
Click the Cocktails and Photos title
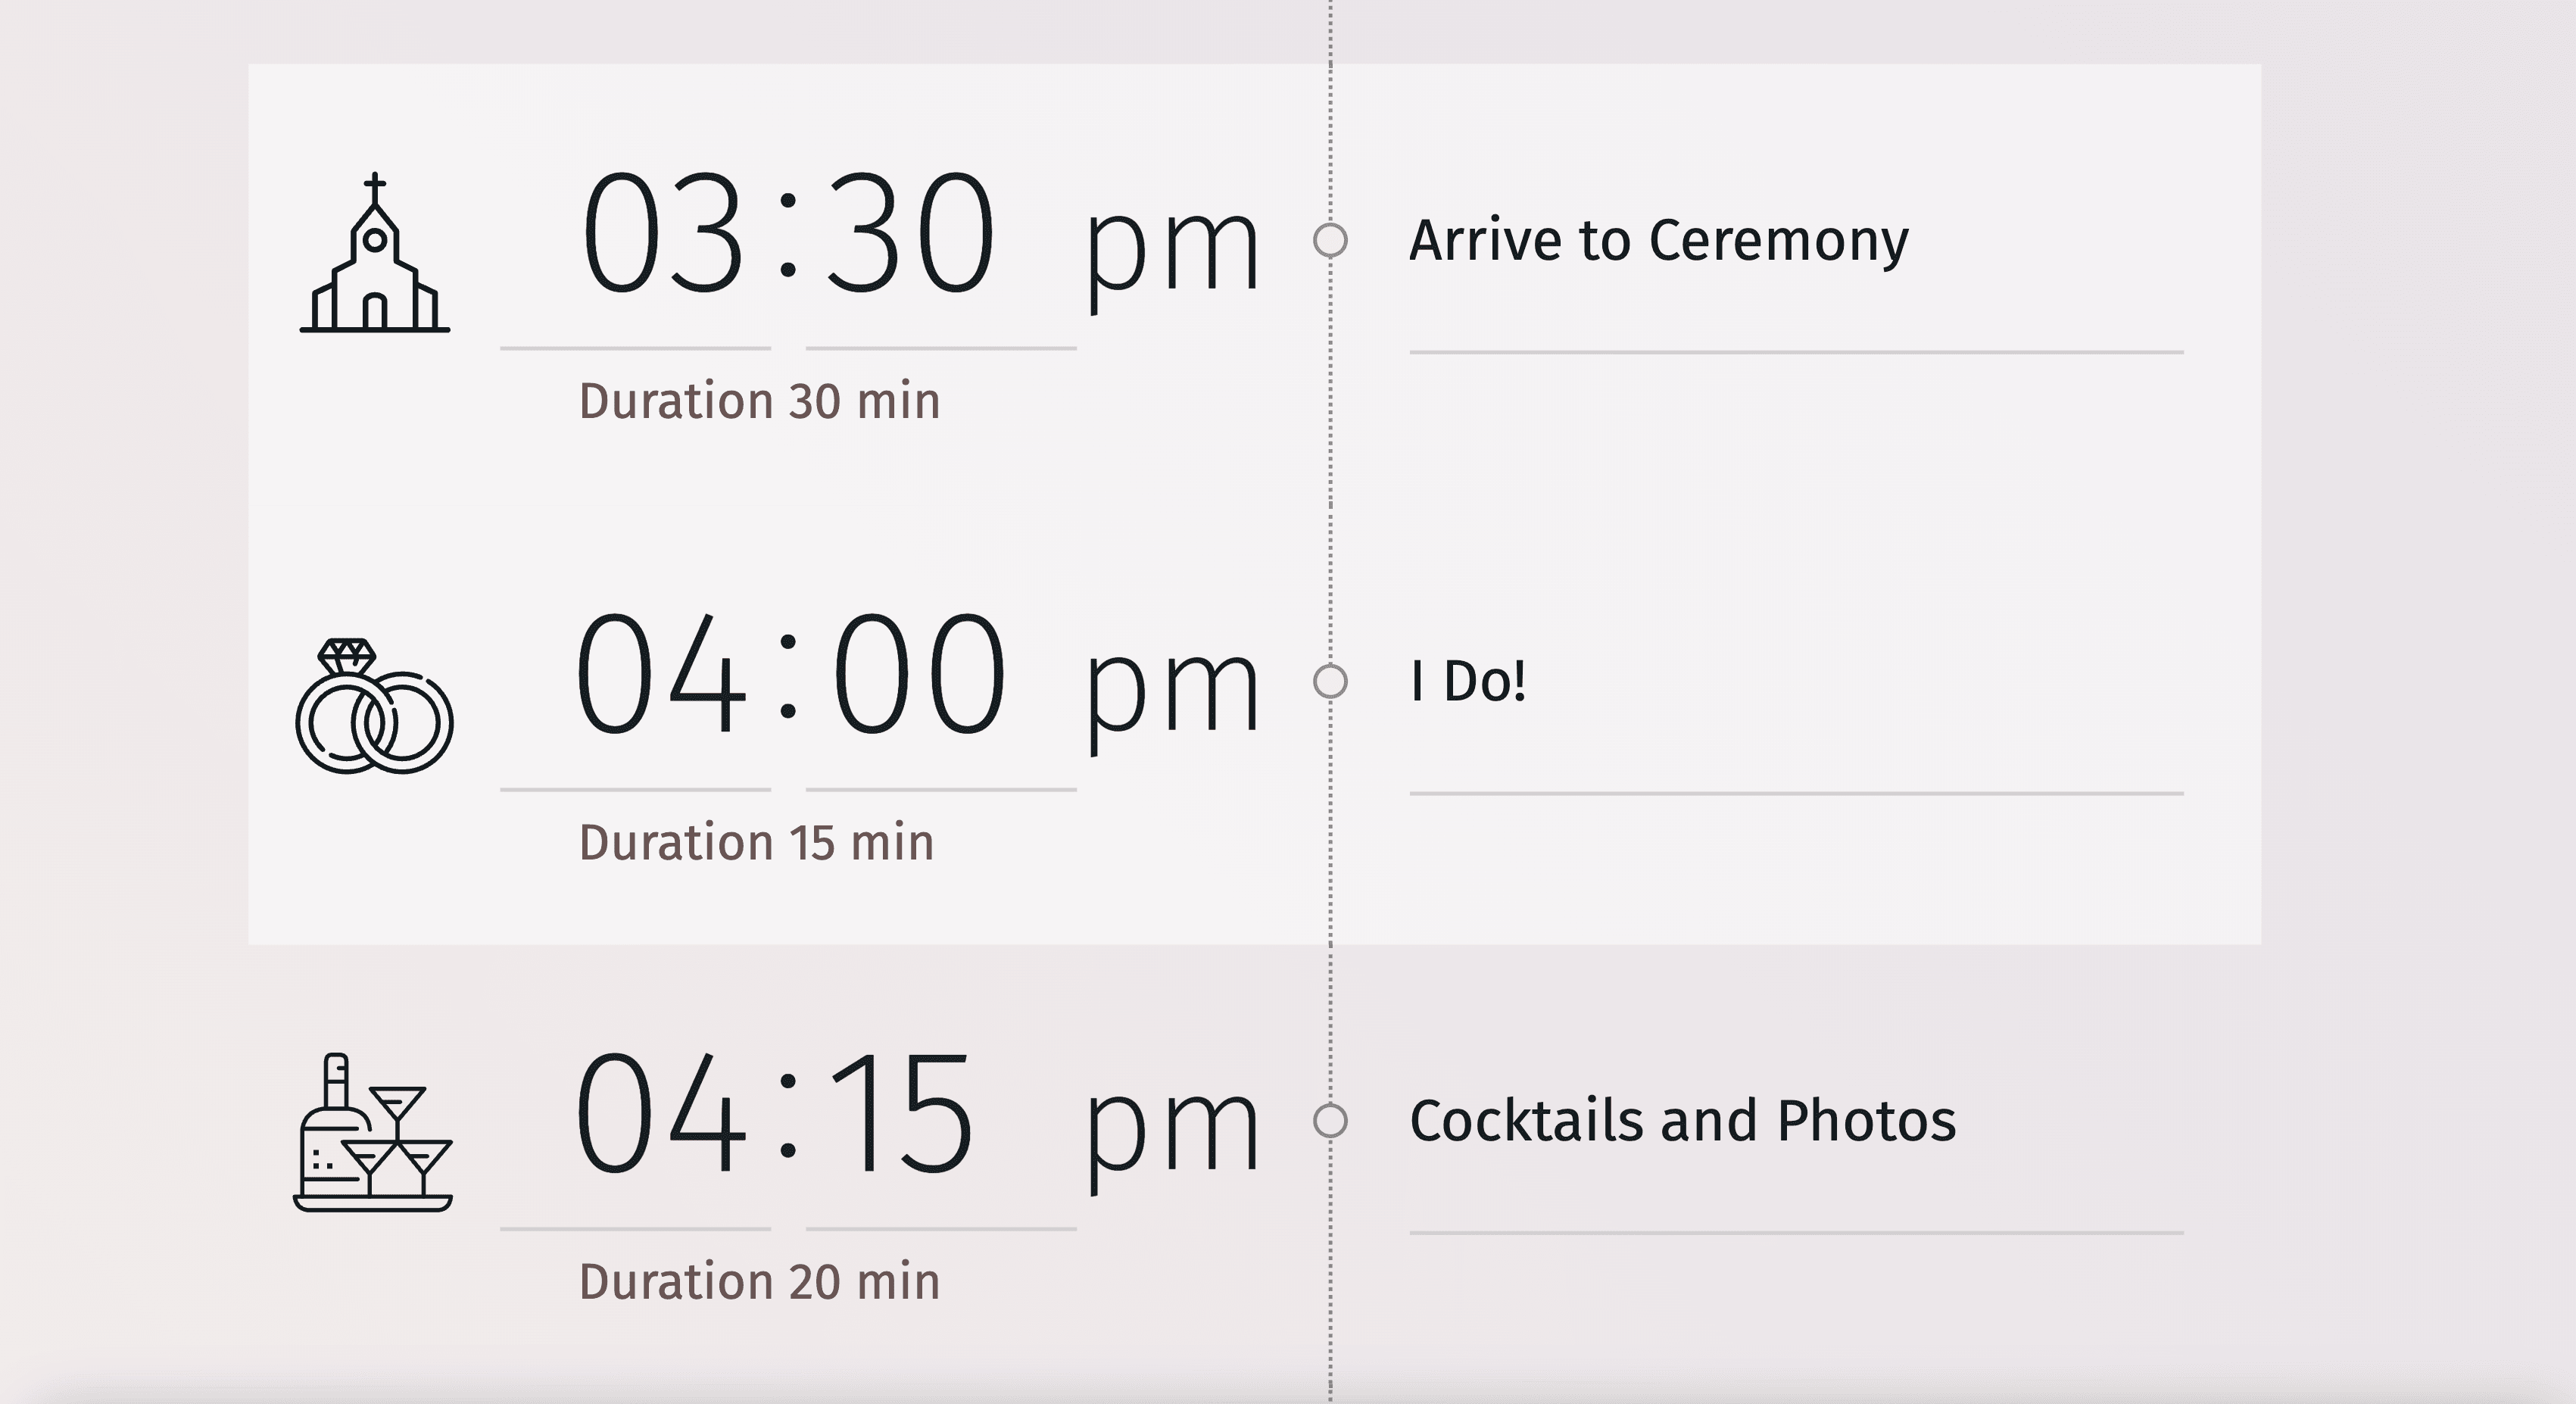click(x=1682, y=1121)
